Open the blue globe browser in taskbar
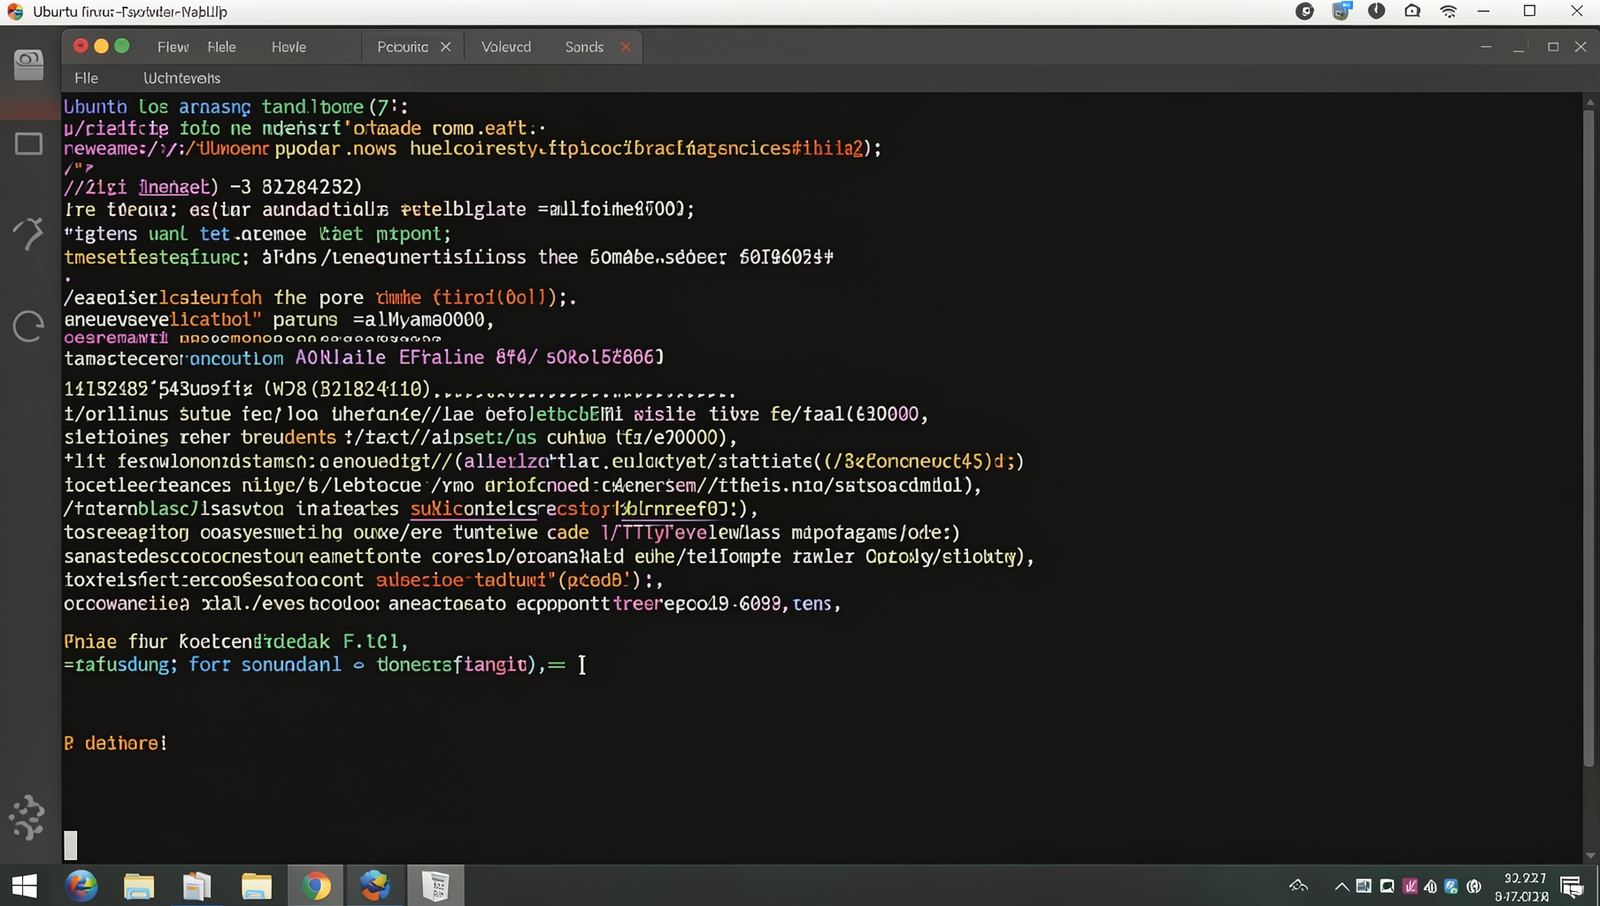Screen dimensions: 1600x906 [81, 886]
